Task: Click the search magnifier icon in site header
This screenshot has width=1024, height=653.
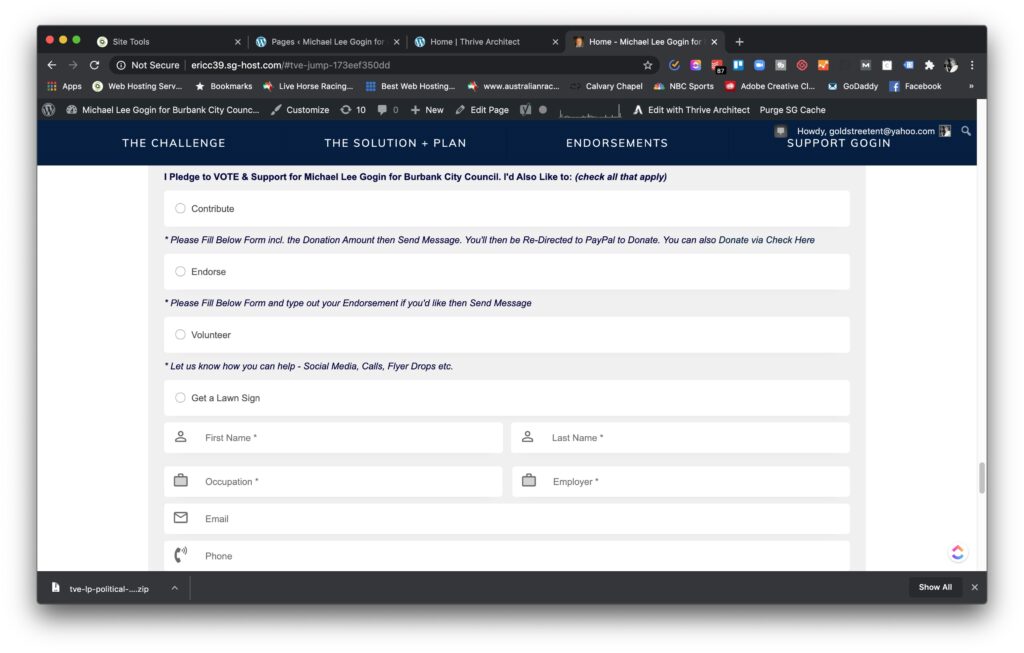Action: pos(965,130)
